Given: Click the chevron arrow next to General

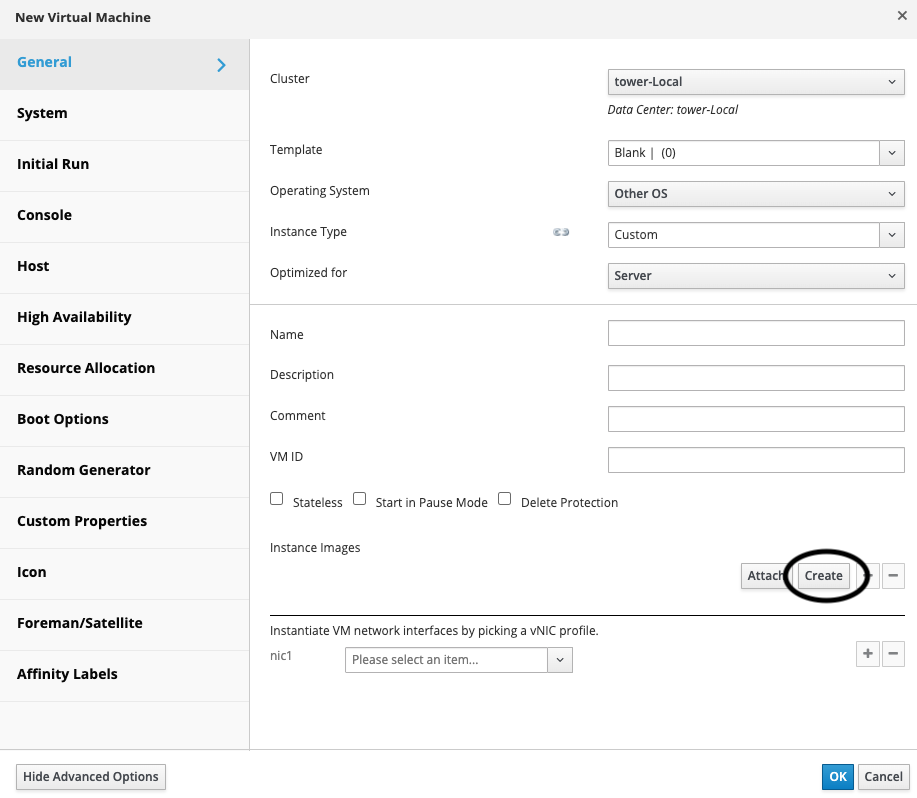Looking at the screenshot, I should click(x=221, y=65).
